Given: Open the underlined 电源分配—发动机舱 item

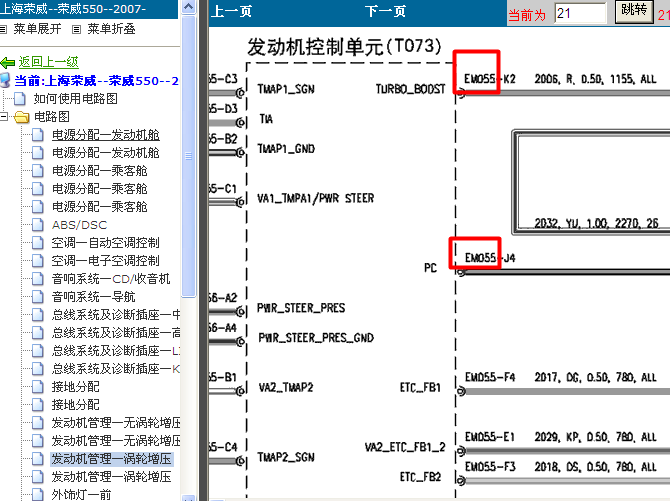Looking at the screenshot, I should pyautogui.click(x=106, y=135).
